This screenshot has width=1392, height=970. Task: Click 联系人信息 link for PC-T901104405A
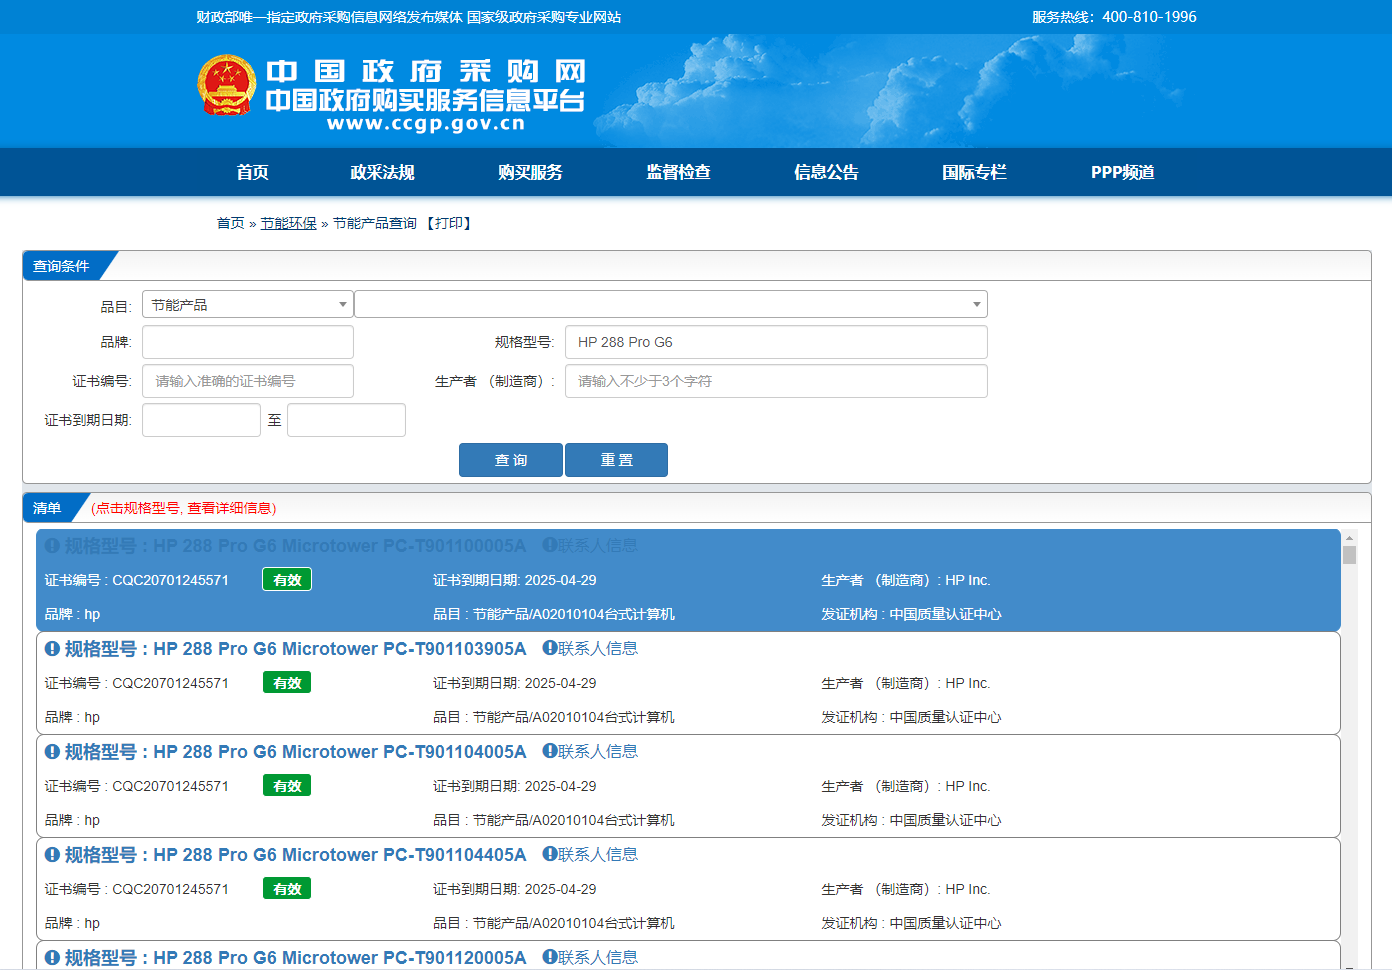598,854
